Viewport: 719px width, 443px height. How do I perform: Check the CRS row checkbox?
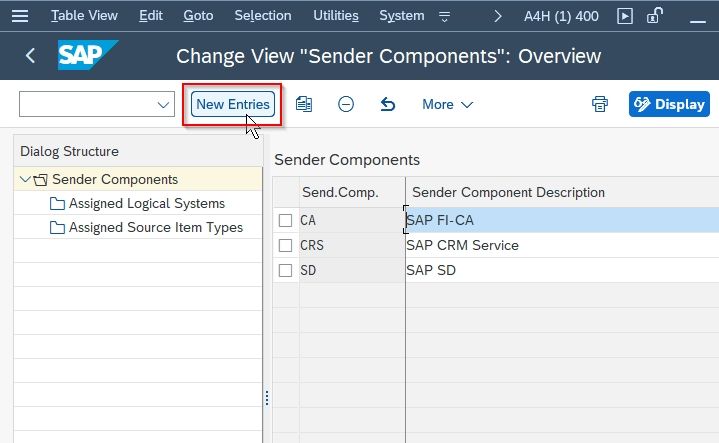(x=285, y=245)
